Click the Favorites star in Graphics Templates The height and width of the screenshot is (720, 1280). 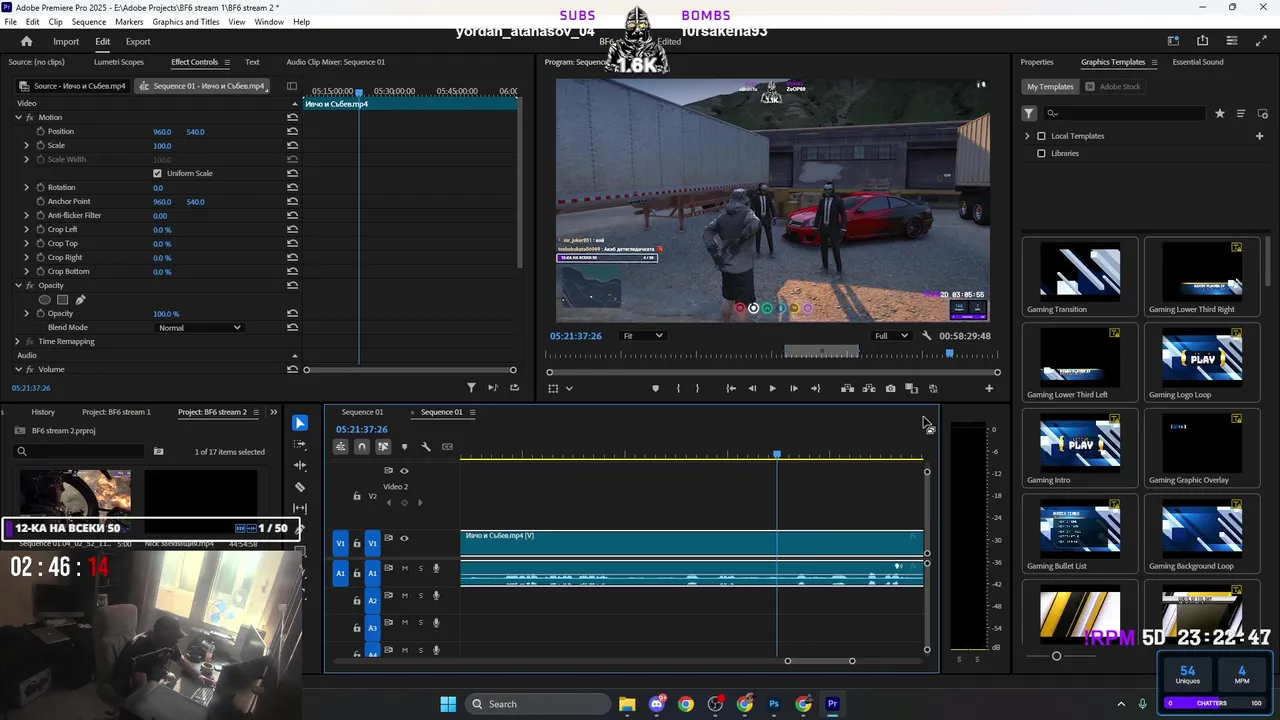click(x=1219, y=113)
